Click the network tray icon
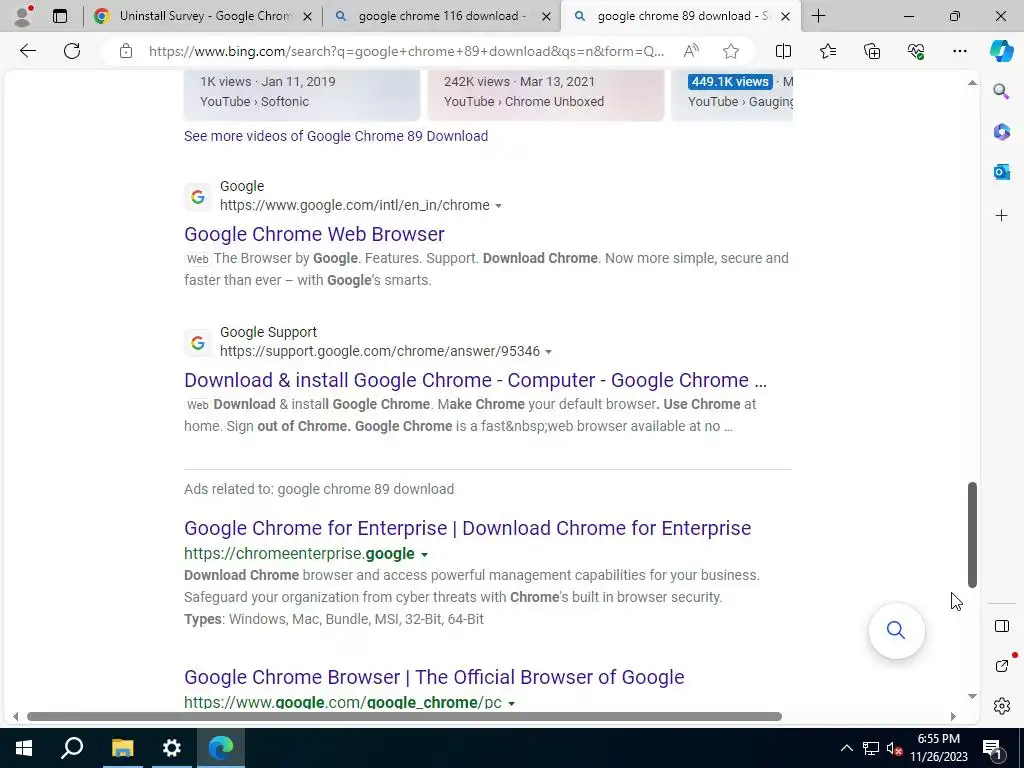The image size is (1024, 768). (871, 748)
